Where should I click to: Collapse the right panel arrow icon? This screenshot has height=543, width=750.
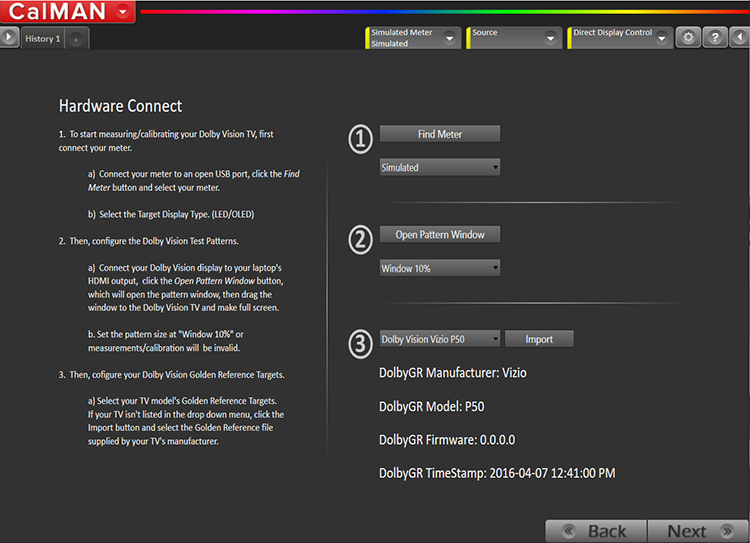click(x=740, y=37)
